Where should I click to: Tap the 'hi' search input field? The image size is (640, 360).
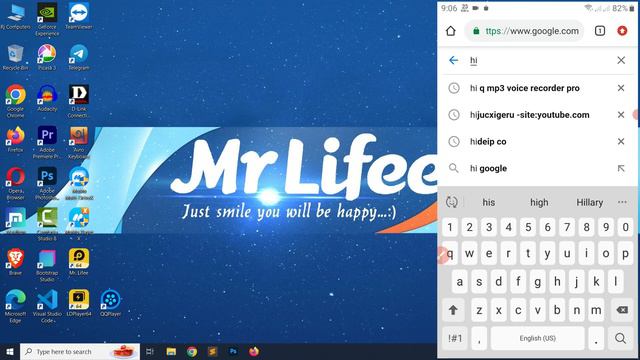[537, 60]
